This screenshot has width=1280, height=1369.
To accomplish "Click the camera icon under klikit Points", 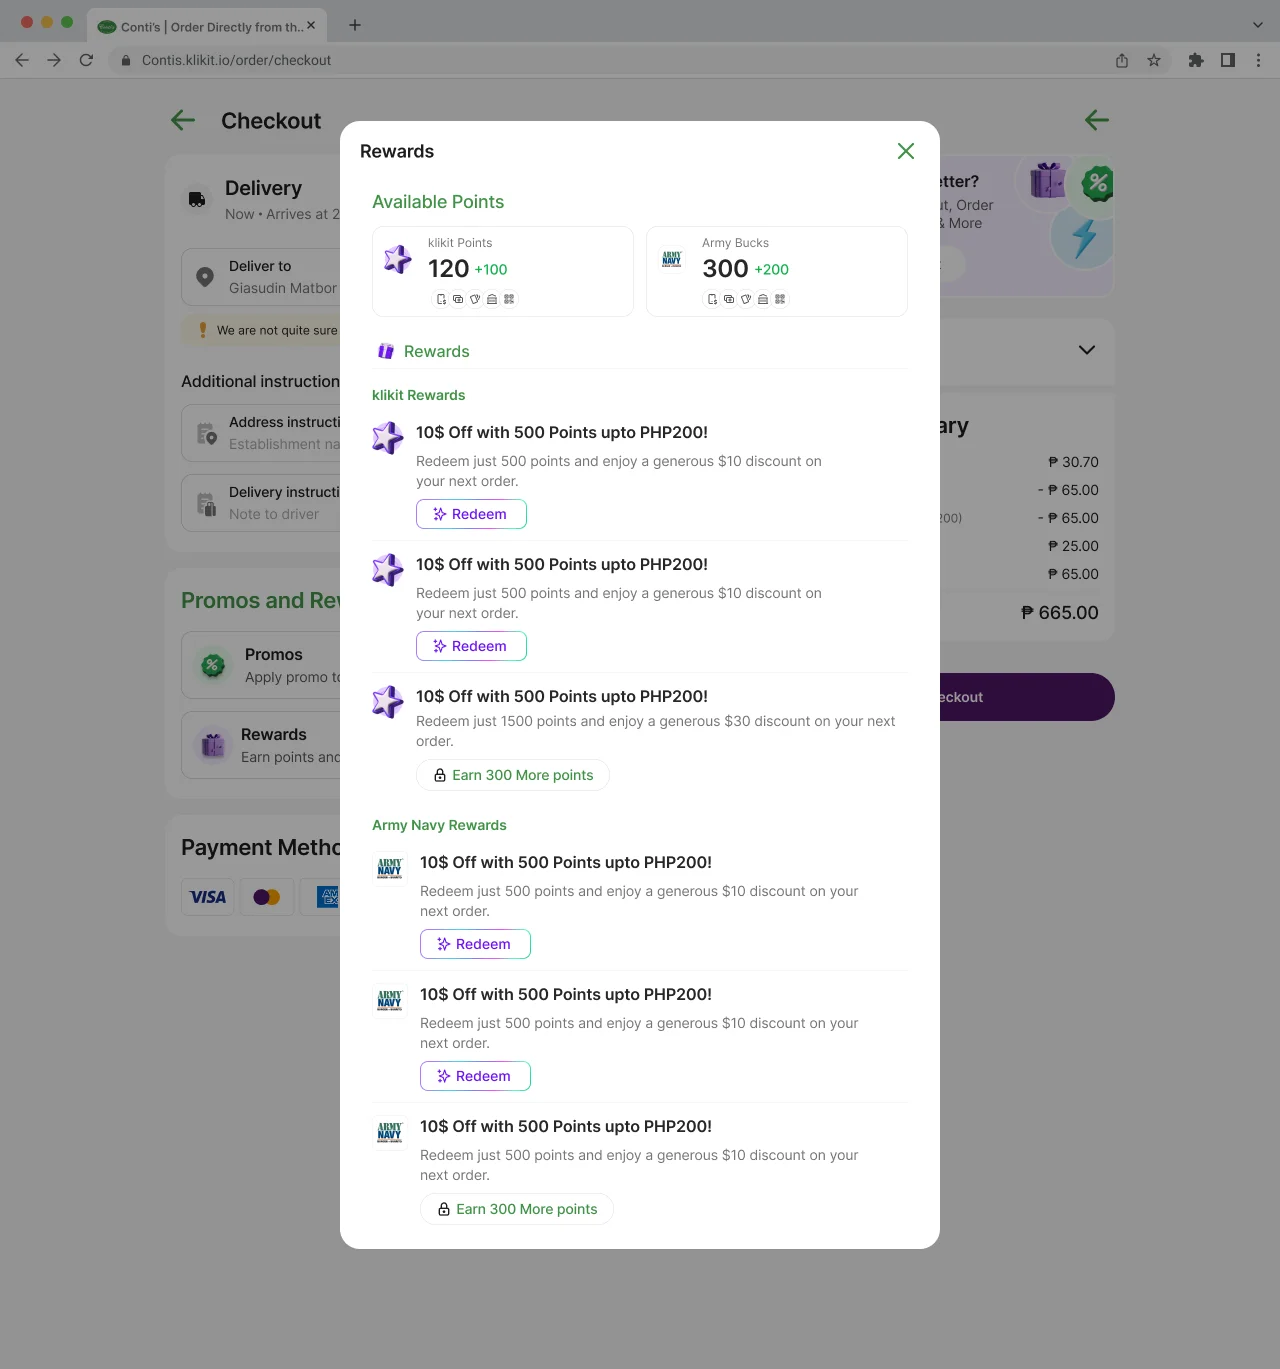I will point(458,299).
